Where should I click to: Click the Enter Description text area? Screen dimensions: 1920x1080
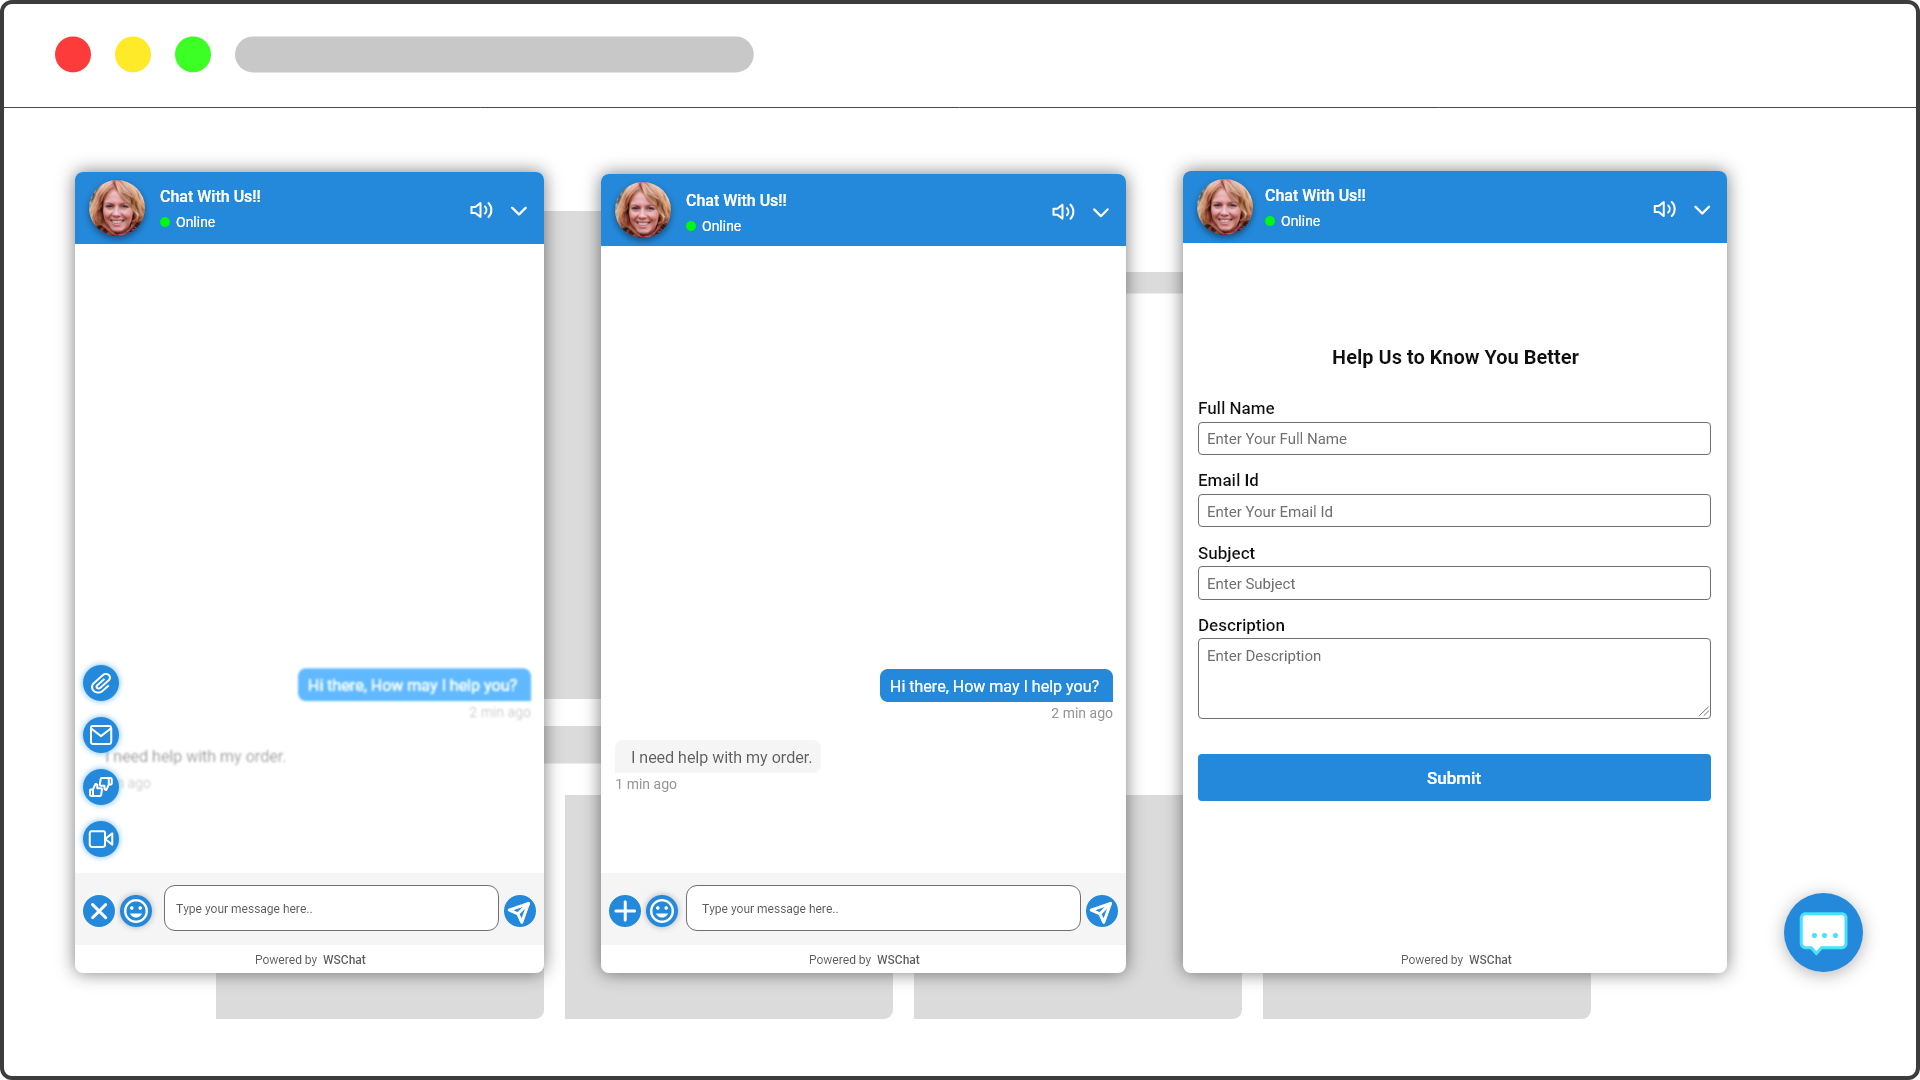pos(1454,679)
